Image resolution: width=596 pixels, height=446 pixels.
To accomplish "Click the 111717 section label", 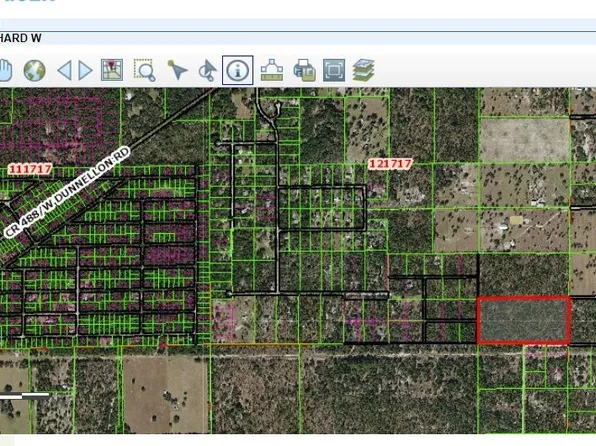I will 30,169.
